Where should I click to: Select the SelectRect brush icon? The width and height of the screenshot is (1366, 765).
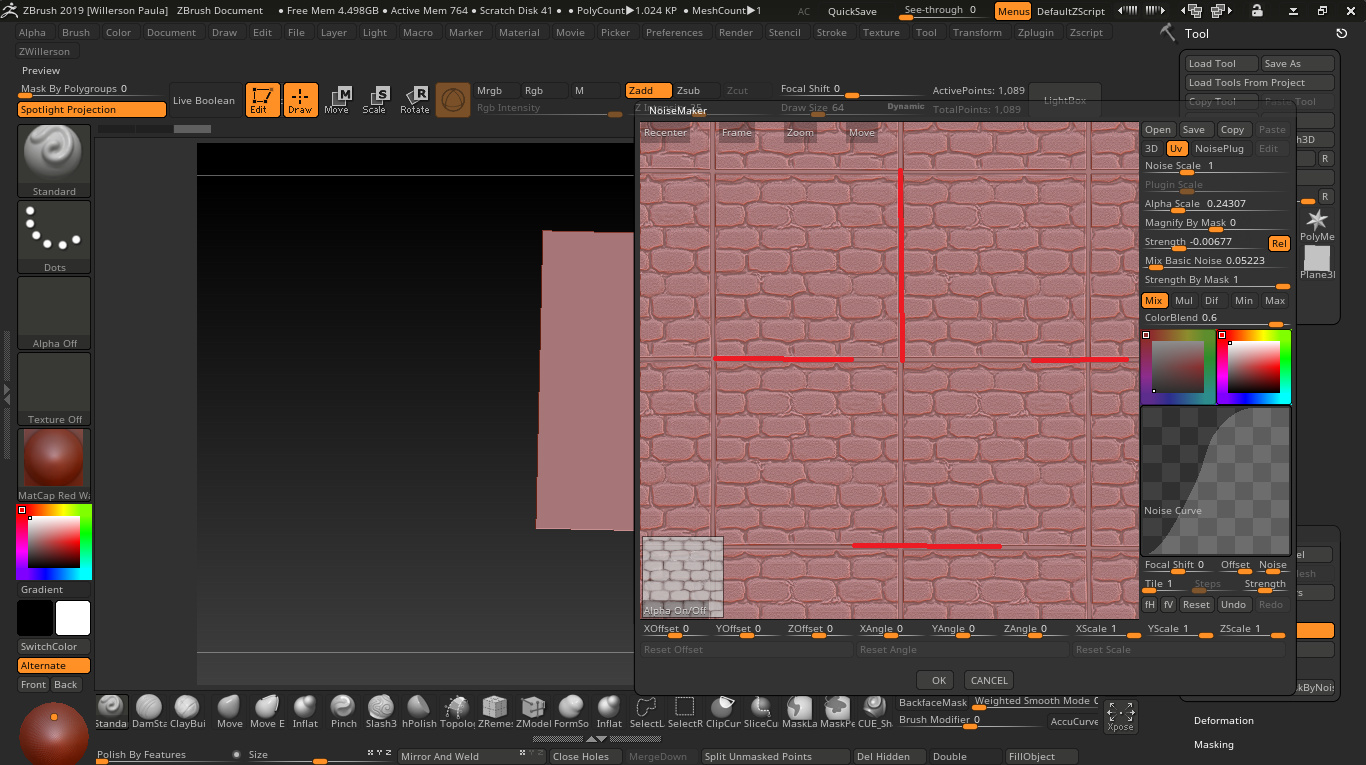tap(685, 711)
